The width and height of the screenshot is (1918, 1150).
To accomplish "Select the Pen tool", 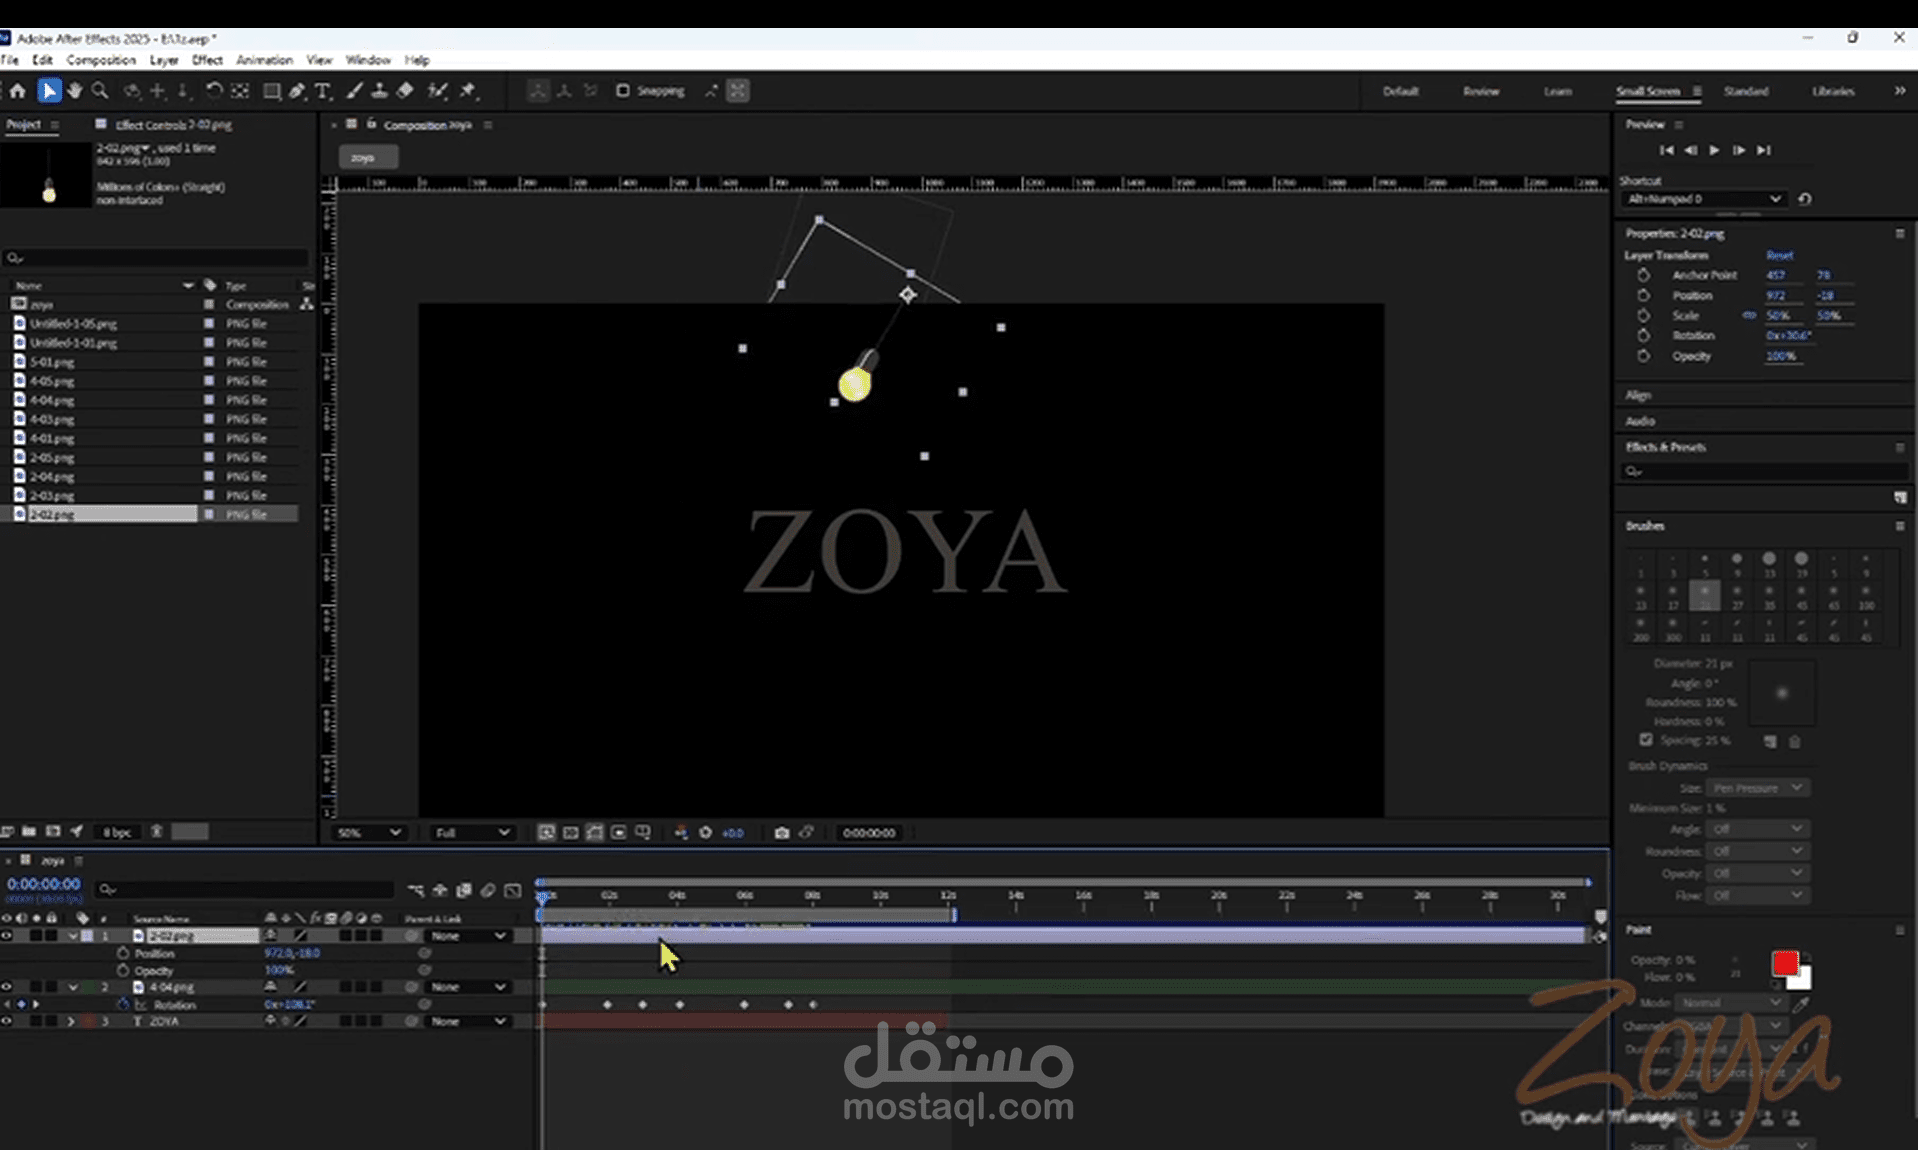I will tap(297, 91).
